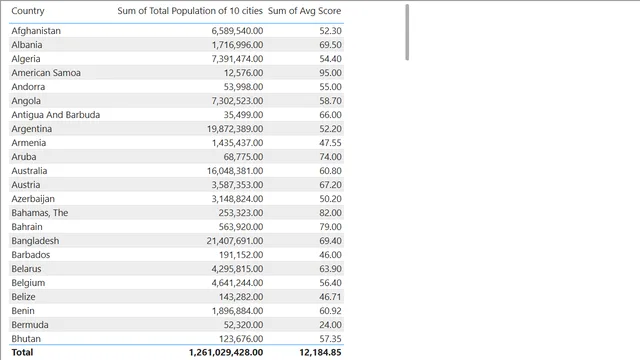The image size is (640, 360).
Task: Select the Belize country cell
Action: [23, 297]
